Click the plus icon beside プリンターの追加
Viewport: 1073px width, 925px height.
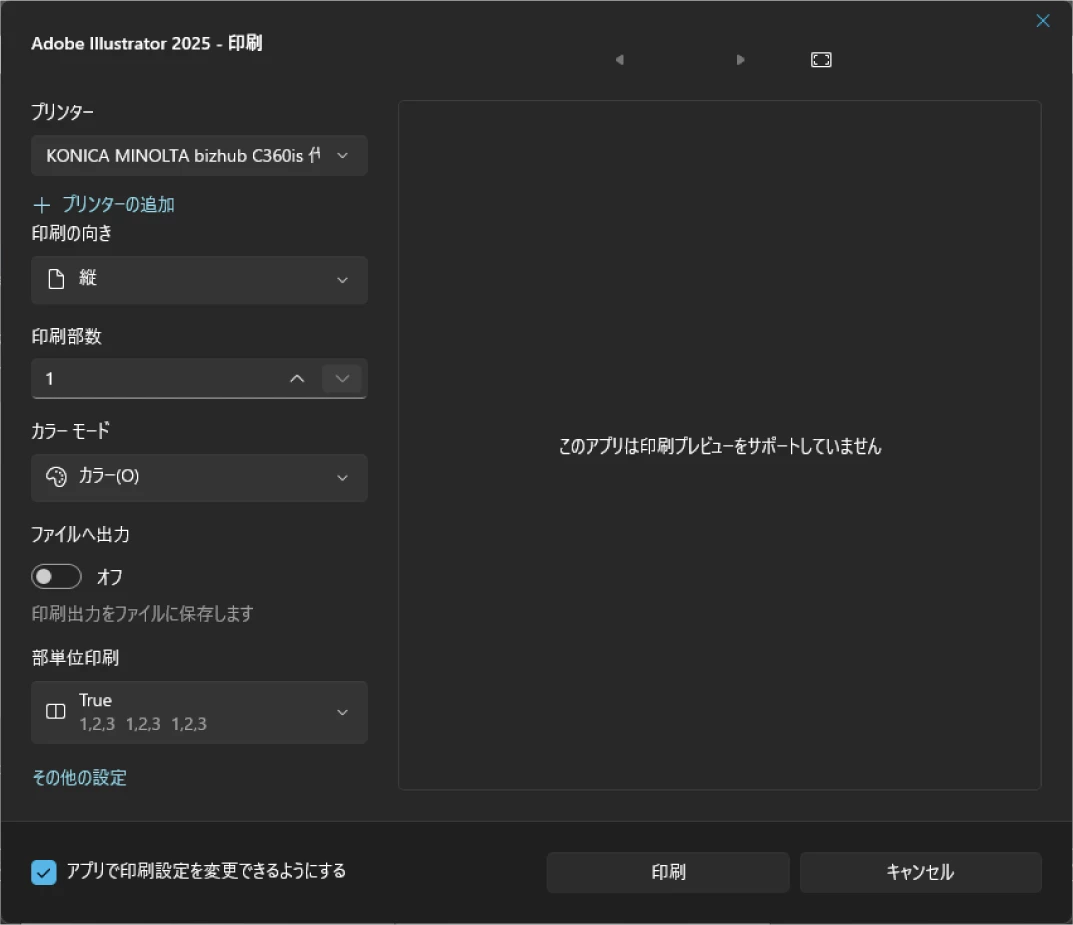click(42, 205)
